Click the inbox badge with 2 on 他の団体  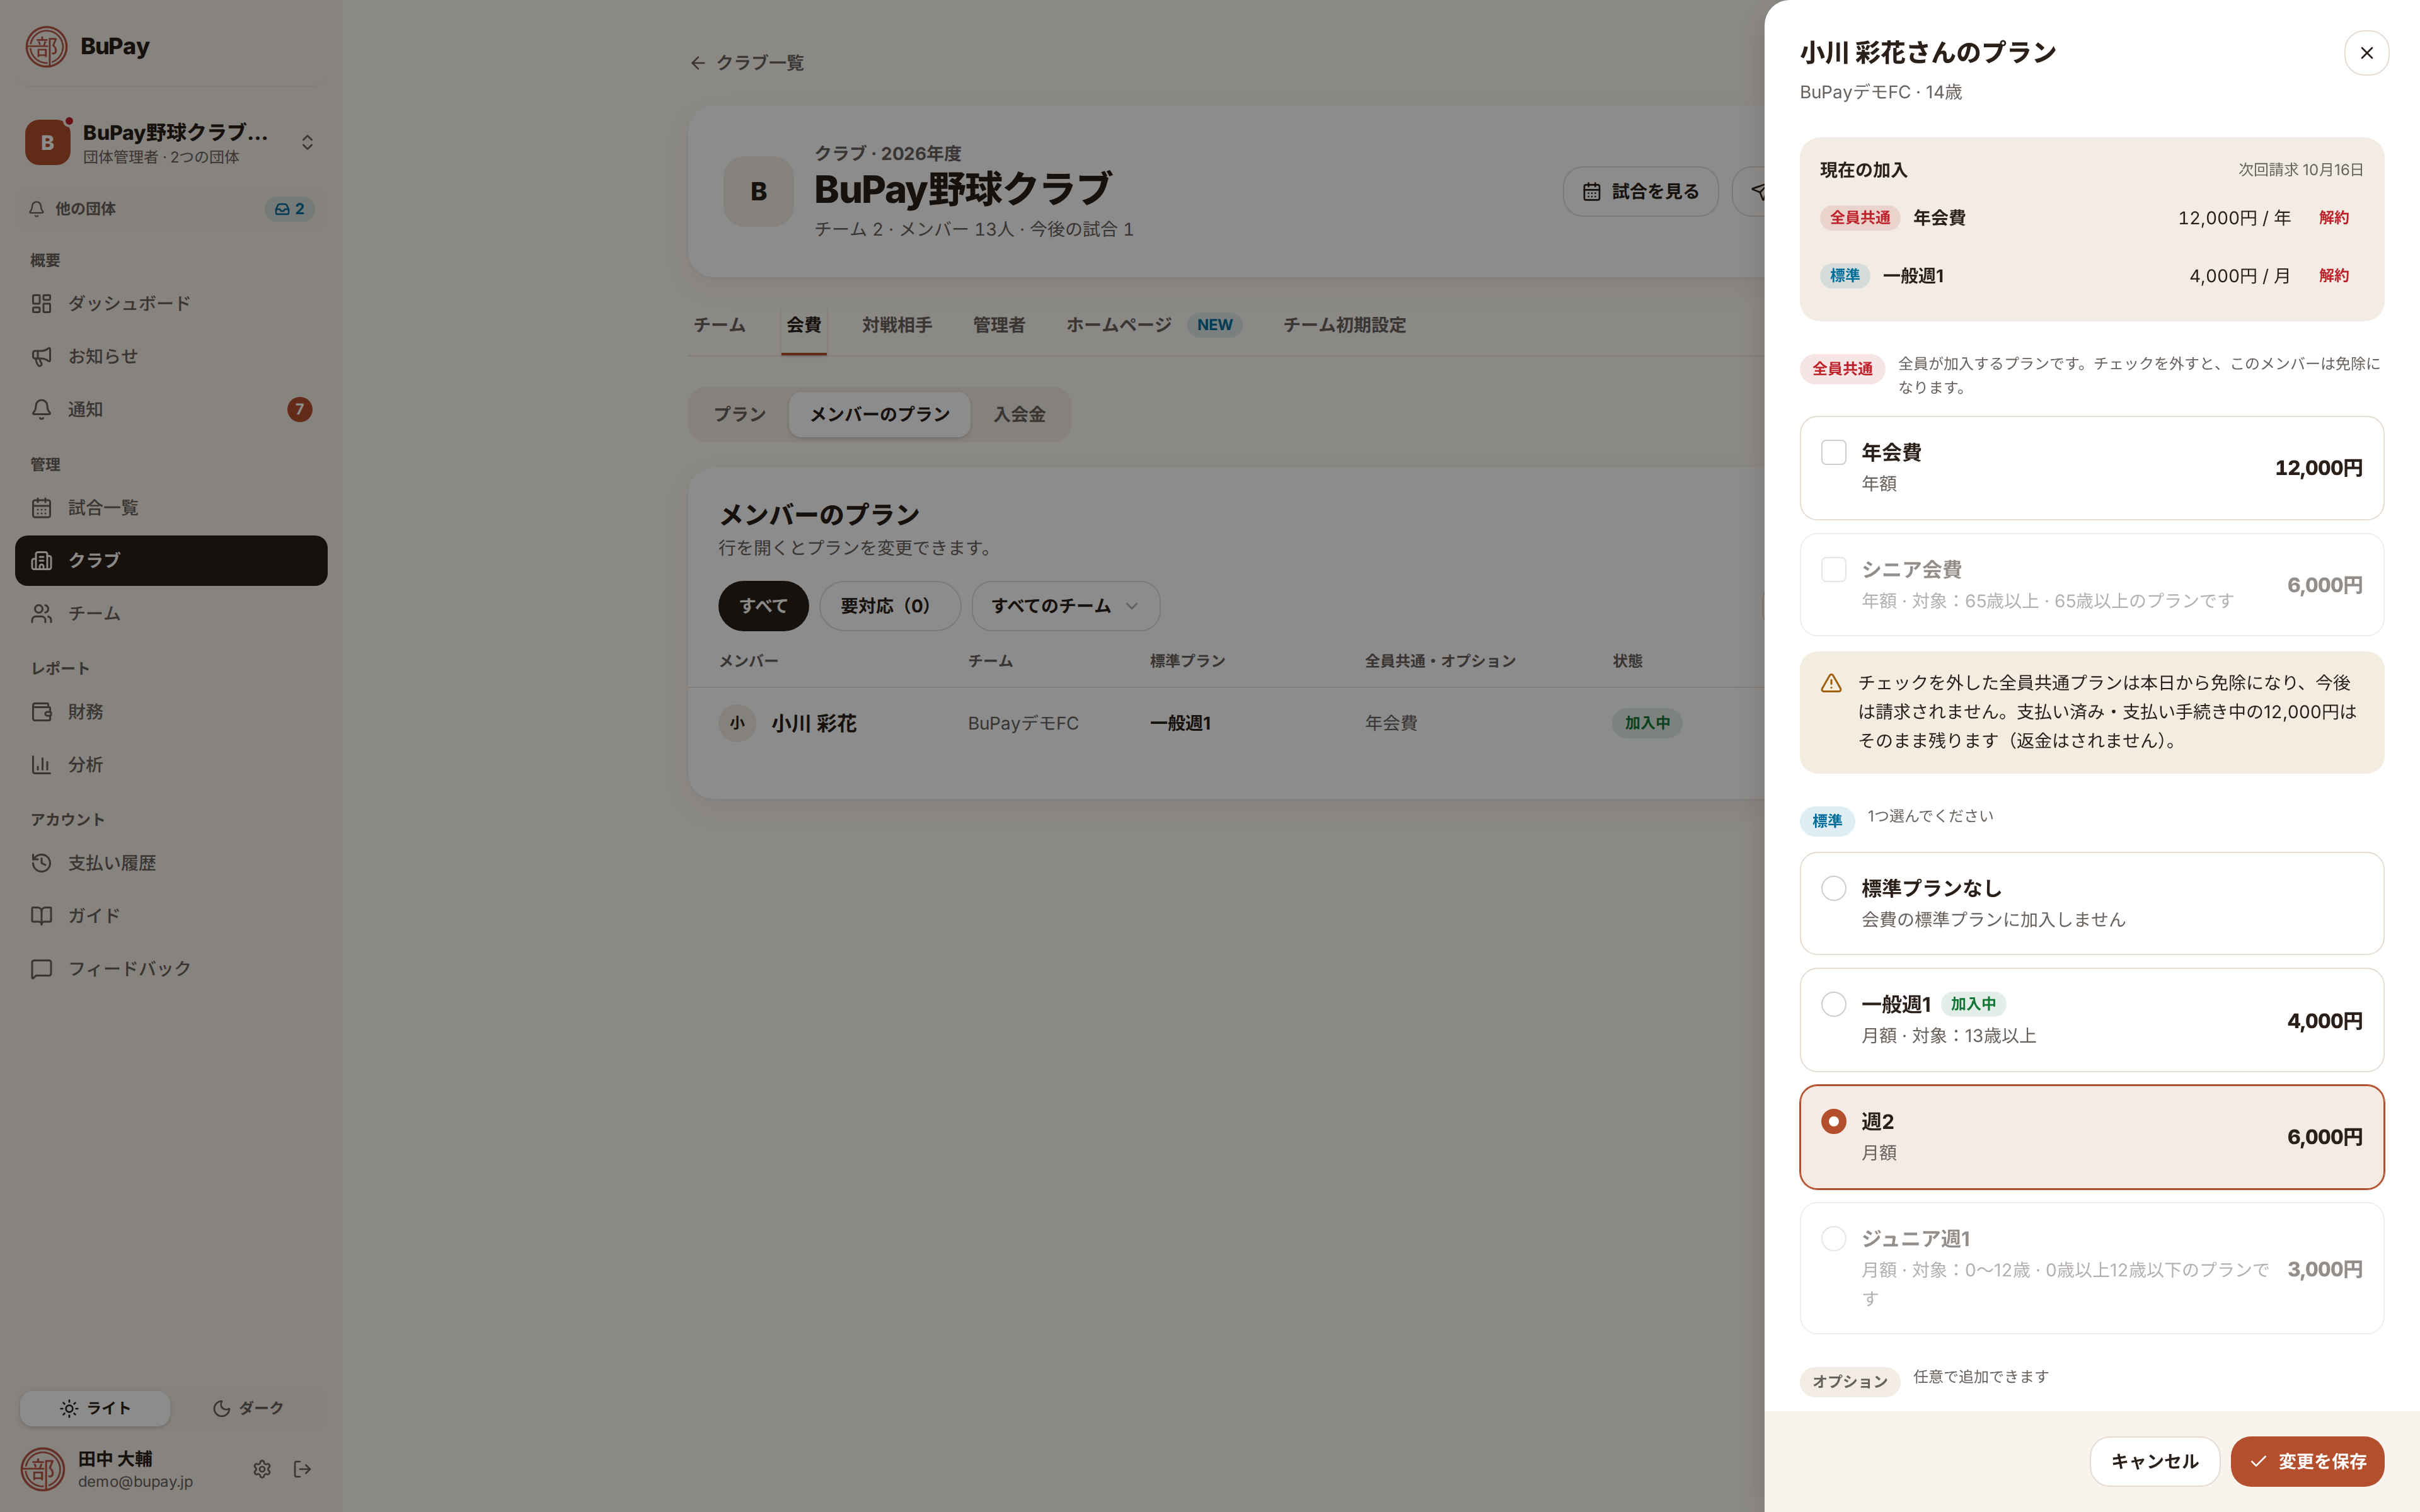[x=290, y=209]
